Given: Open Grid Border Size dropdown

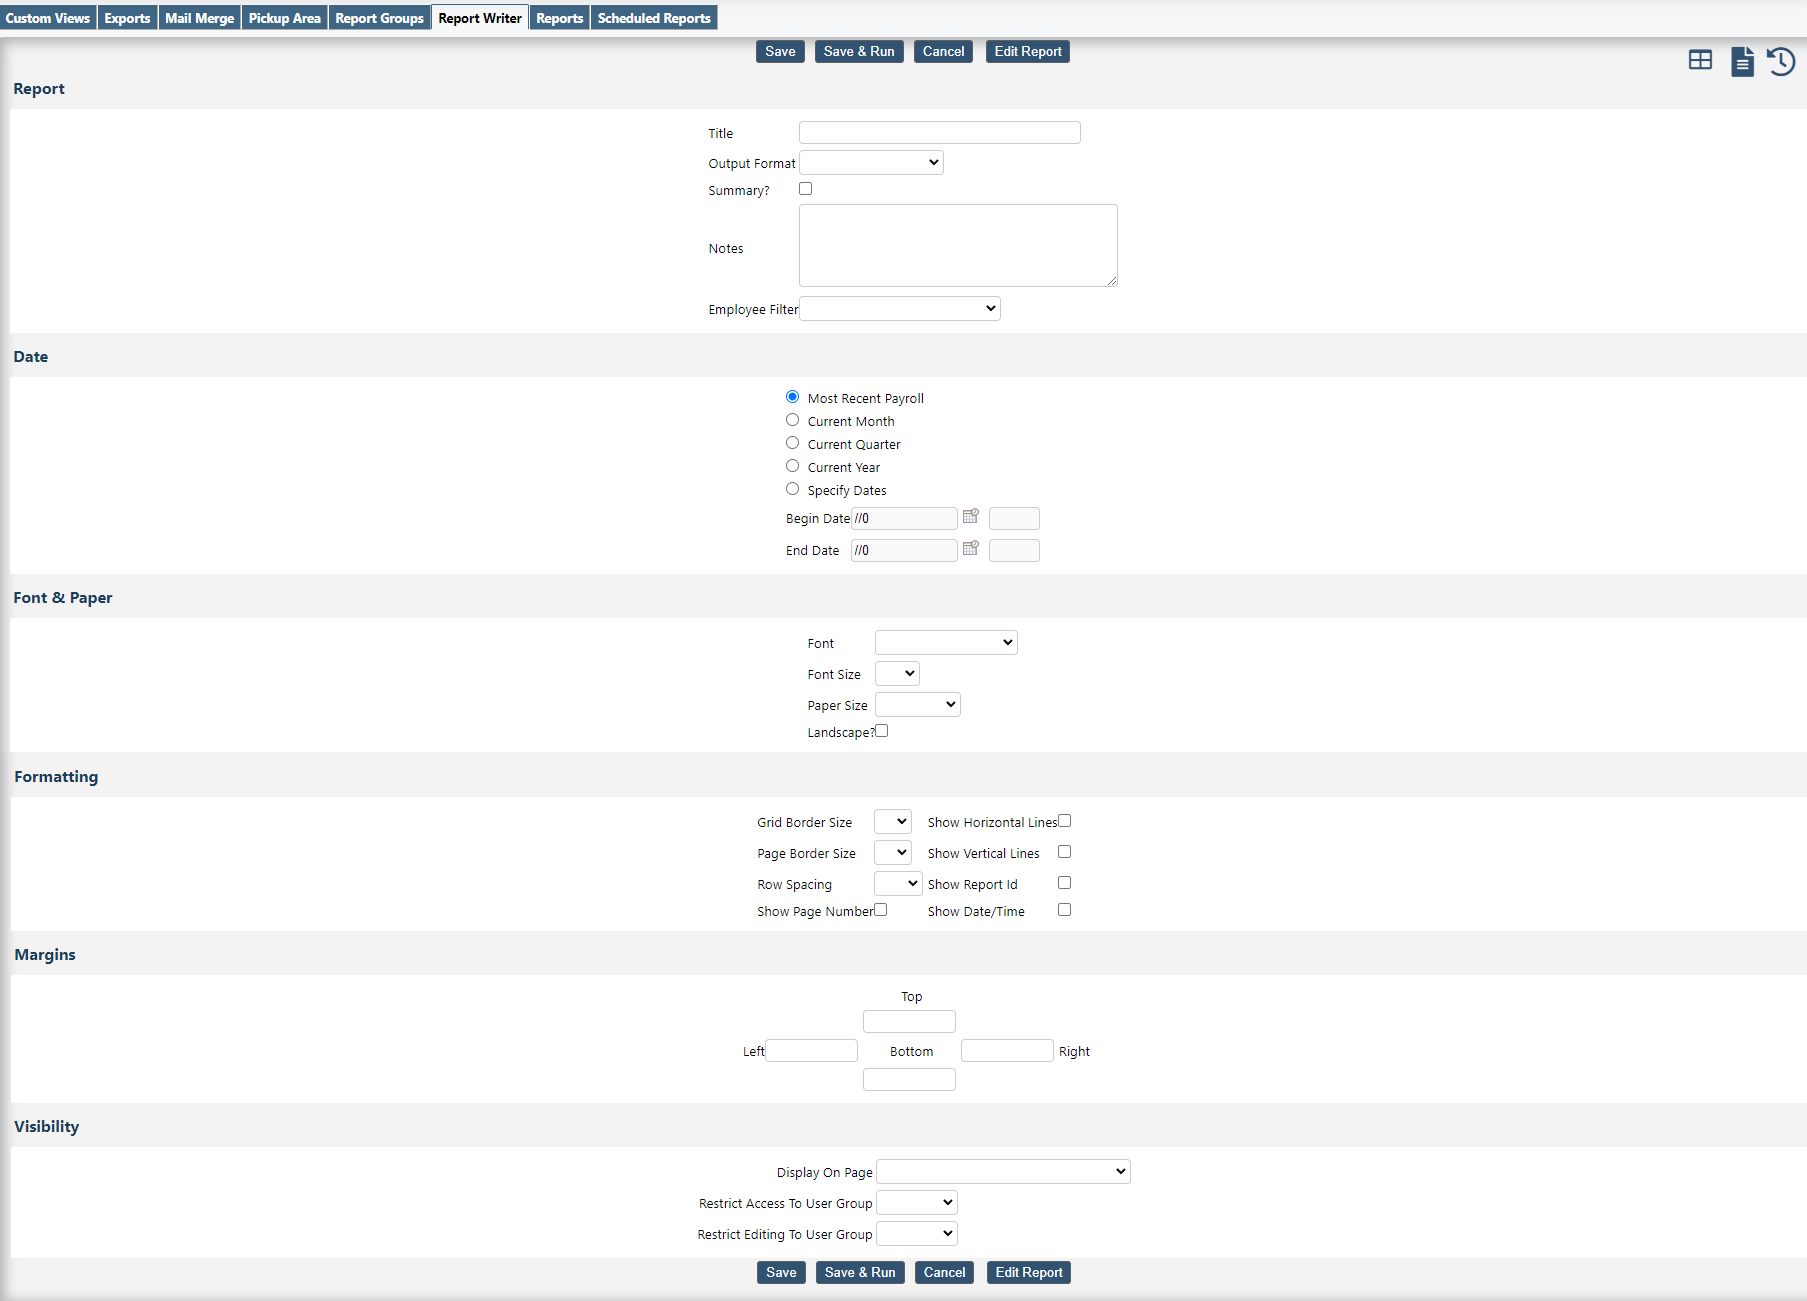Looking at the screenshot, I should pos(893,822).
